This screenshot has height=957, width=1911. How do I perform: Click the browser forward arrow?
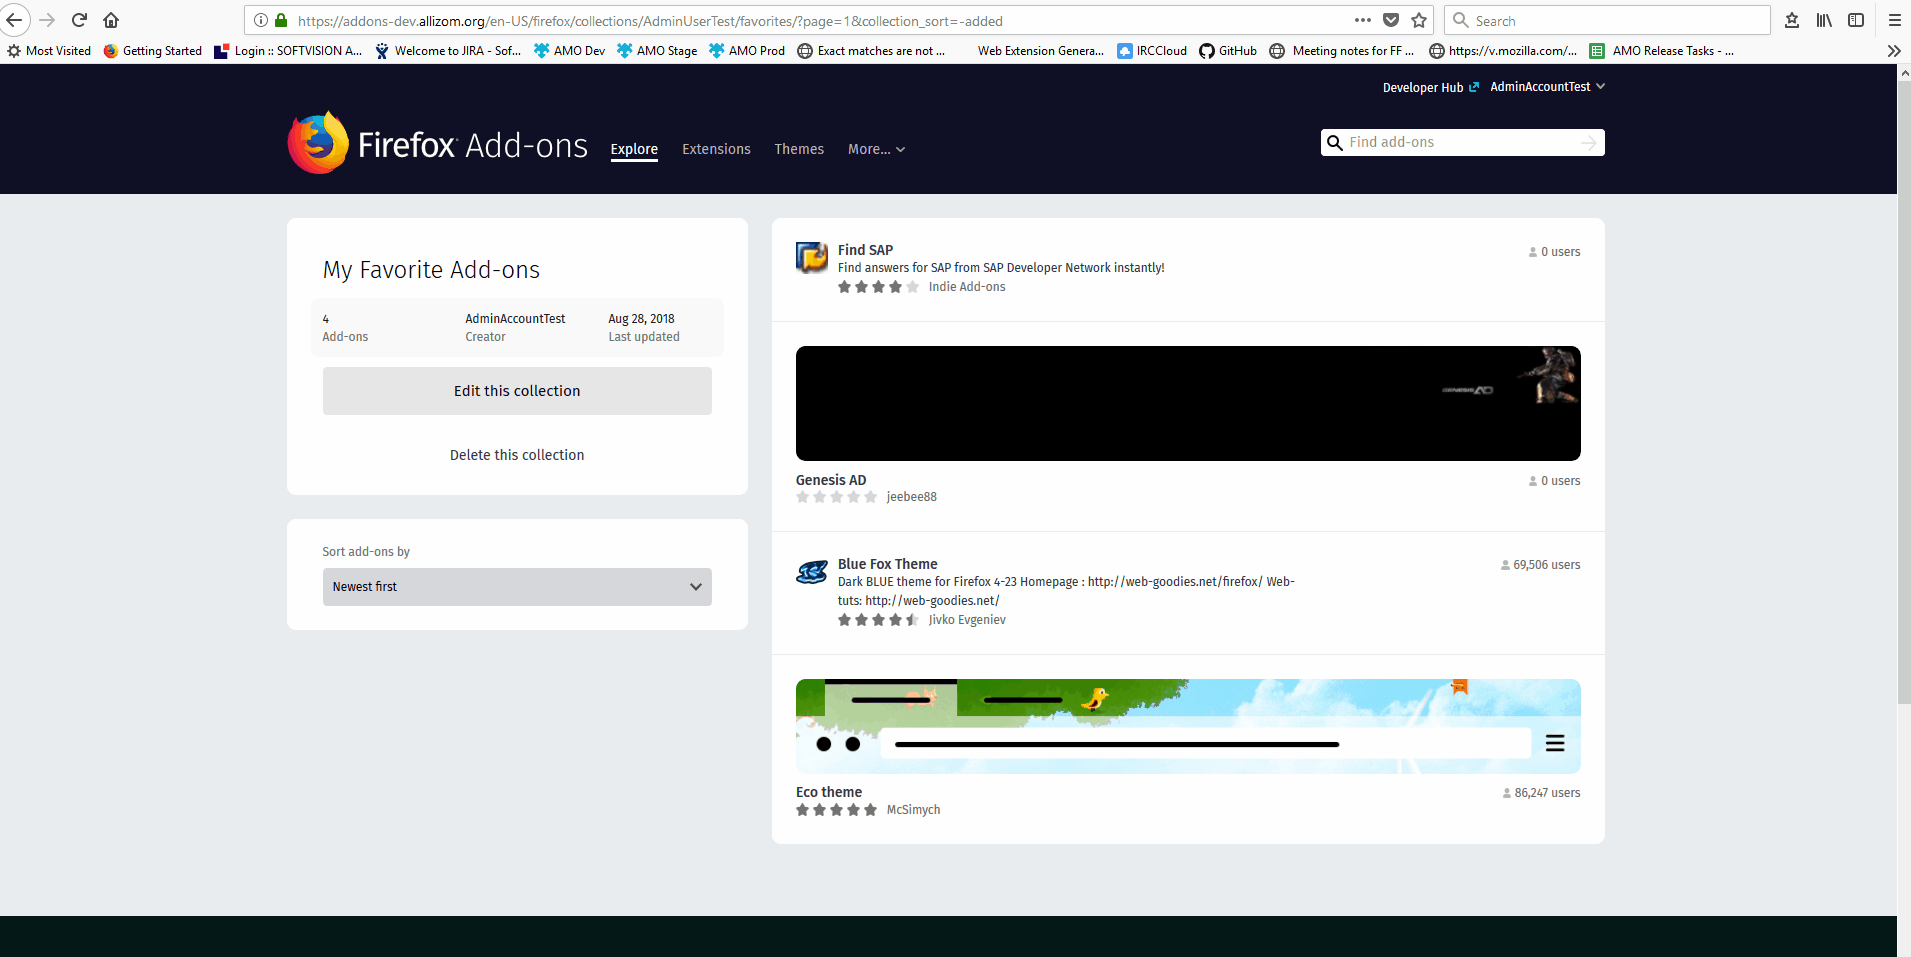[47, 20]
